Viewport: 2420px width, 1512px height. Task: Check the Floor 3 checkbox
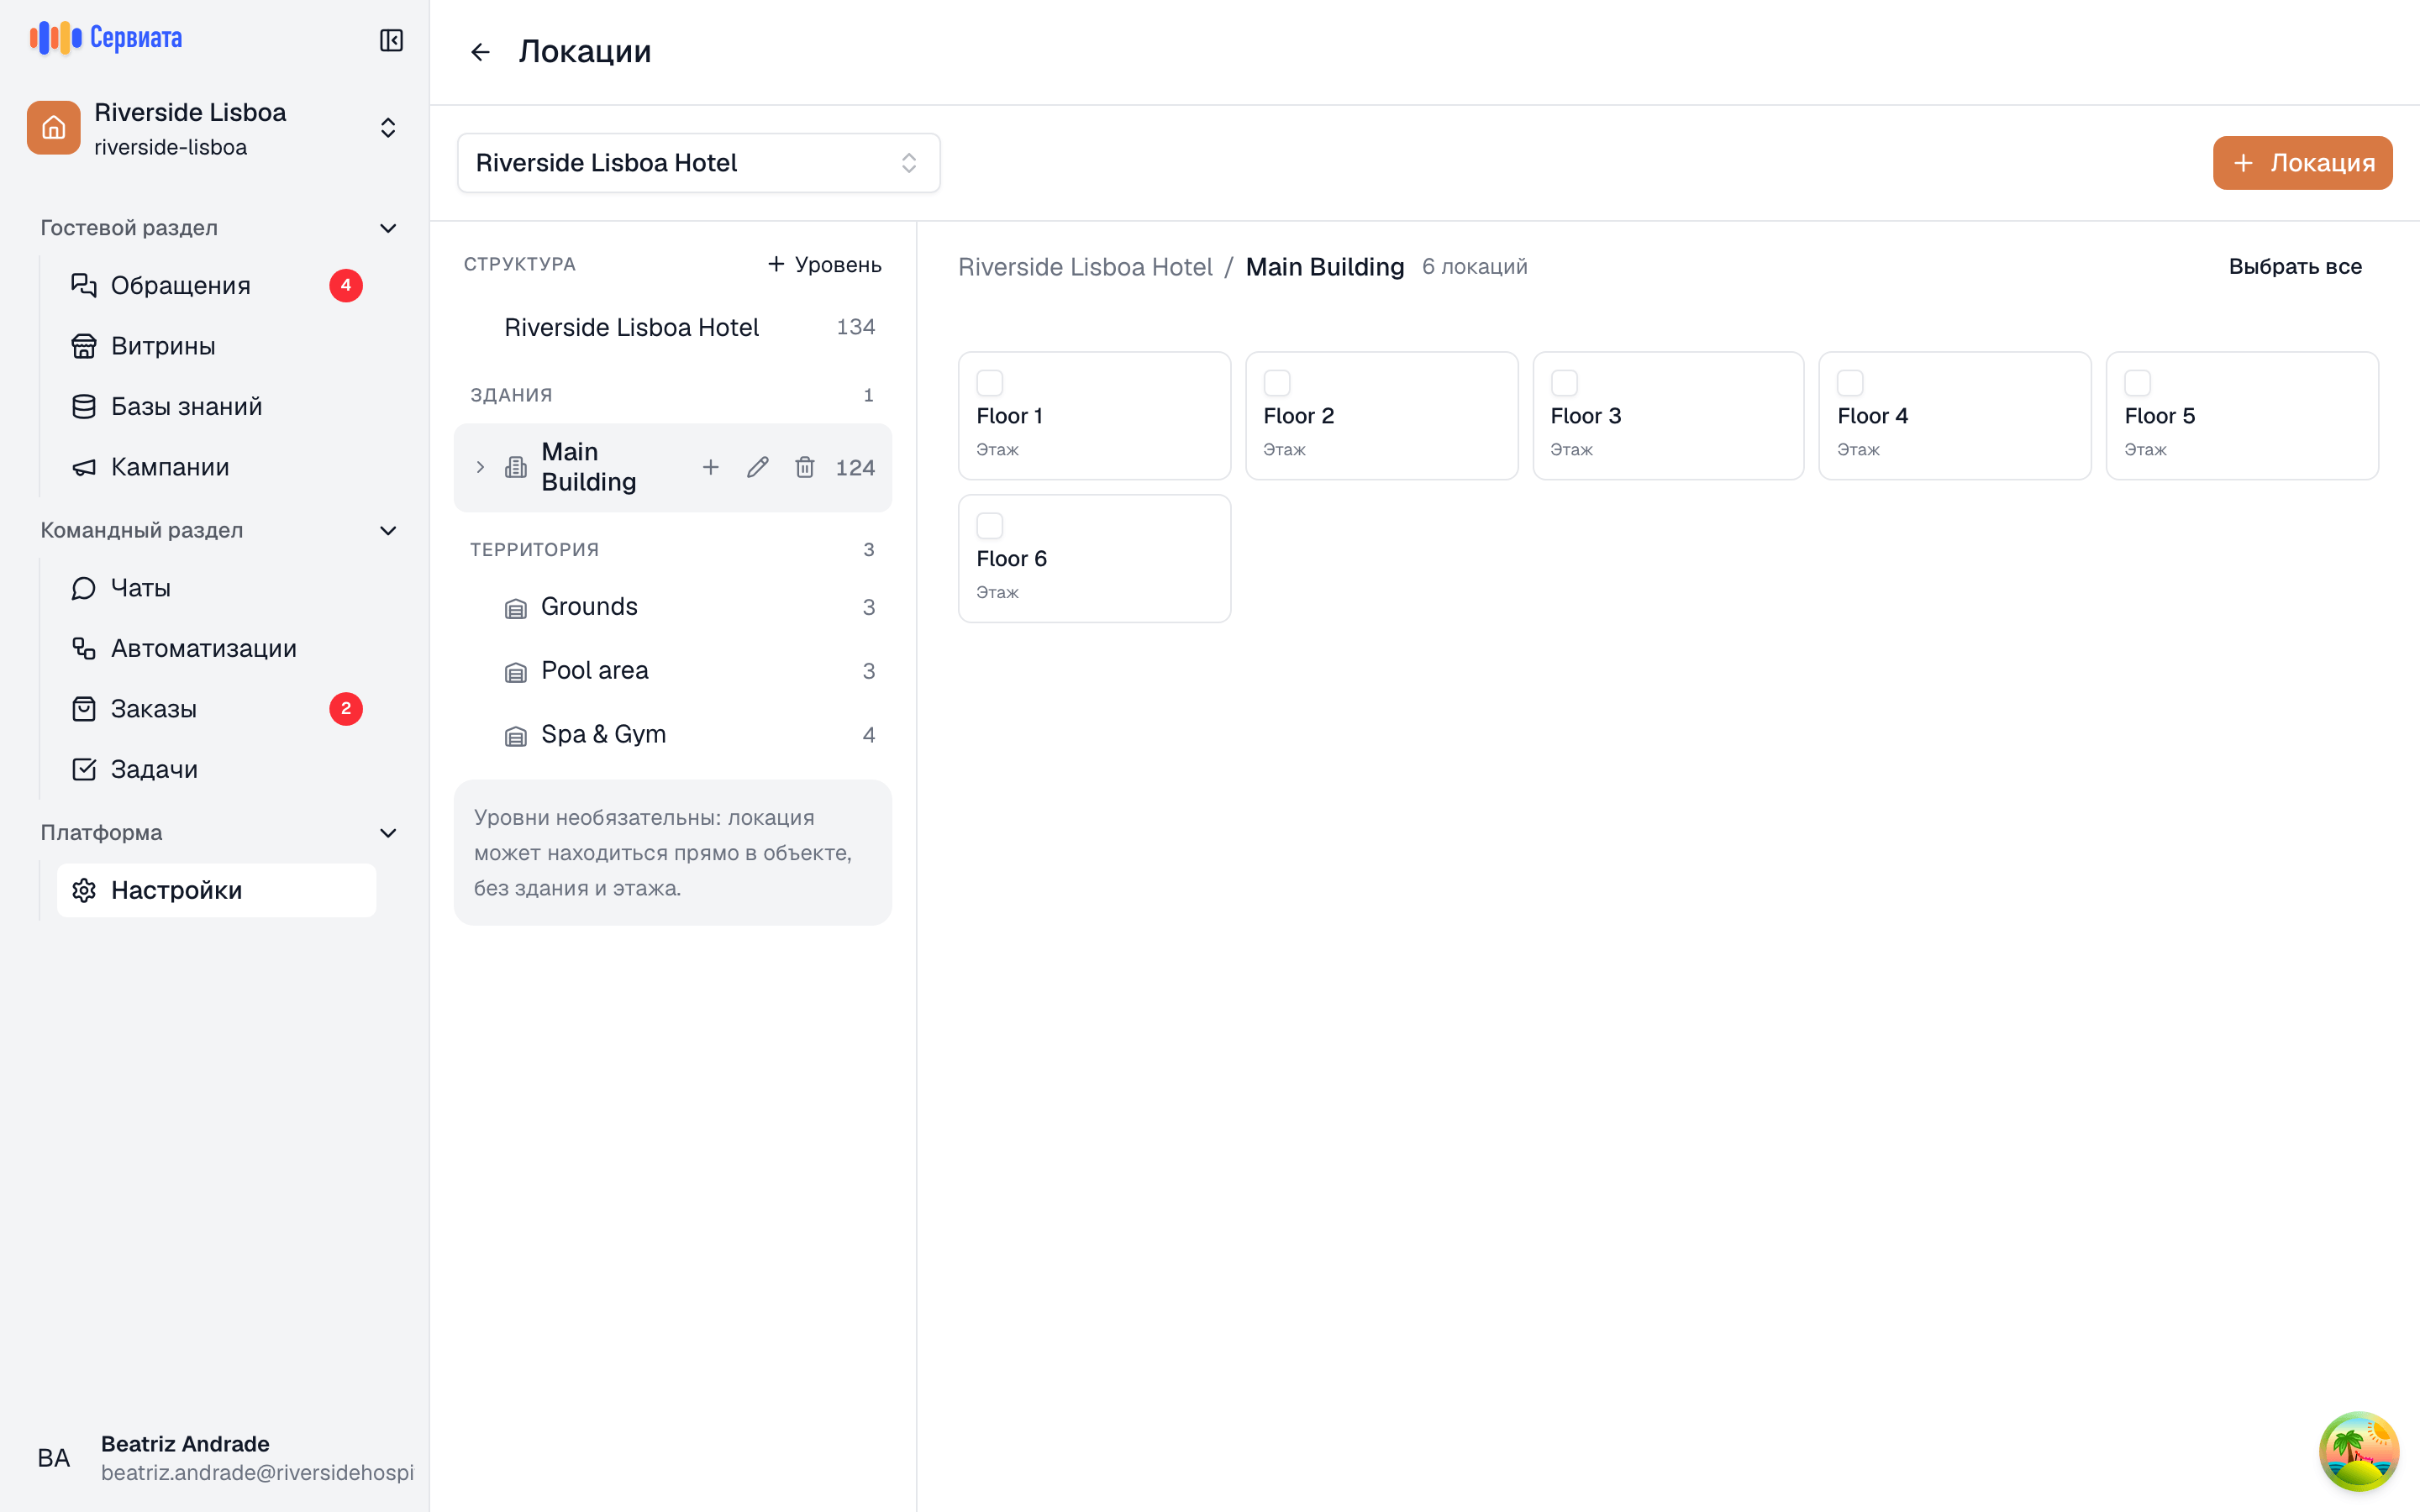1564,383
